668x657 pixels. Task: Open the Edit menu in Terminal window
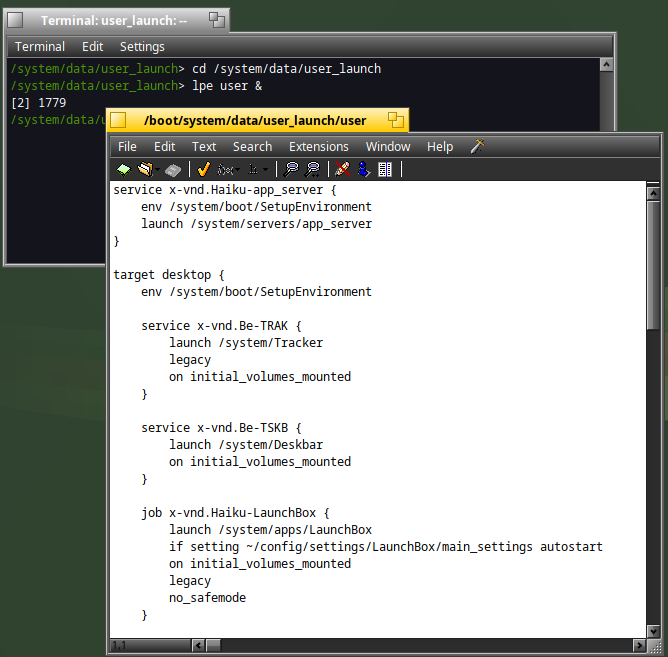point(92,46)
